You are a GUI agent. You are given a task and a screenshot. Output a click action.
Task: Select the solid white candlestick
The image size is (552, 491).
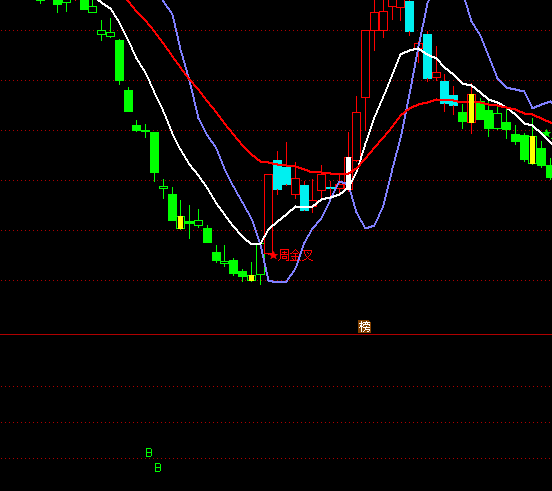pos(348,173)
